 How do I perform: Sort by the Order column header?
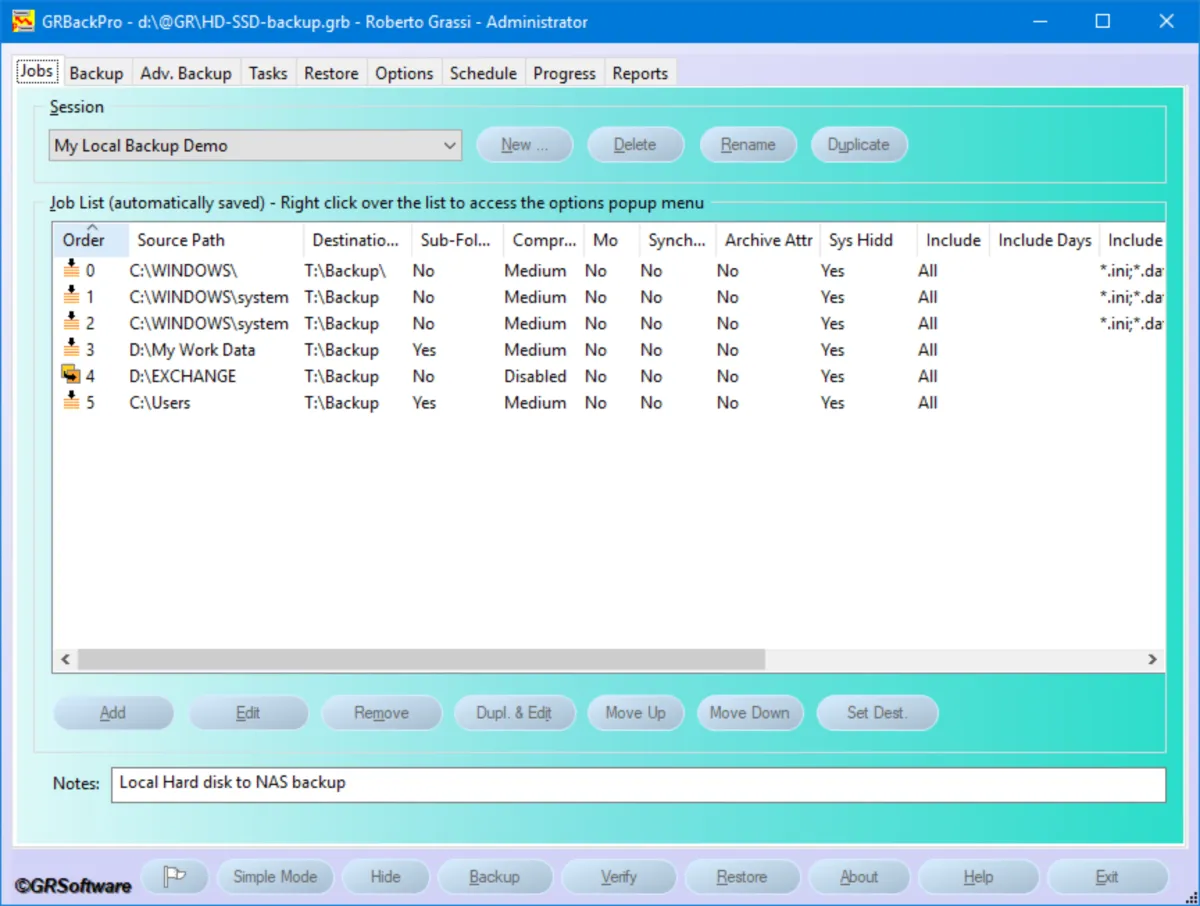click(91, 240)
